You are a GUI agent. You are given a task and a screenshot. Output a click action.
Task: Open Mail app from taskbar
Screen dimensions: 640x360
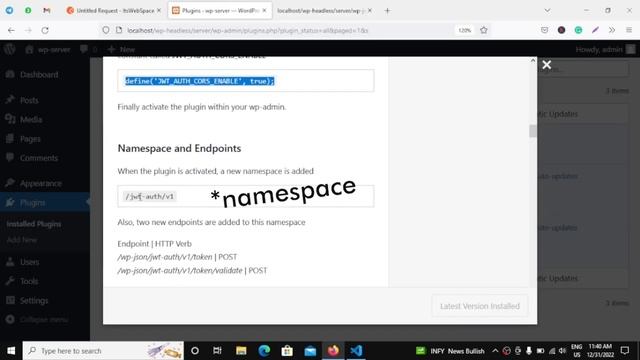(310, 351)
